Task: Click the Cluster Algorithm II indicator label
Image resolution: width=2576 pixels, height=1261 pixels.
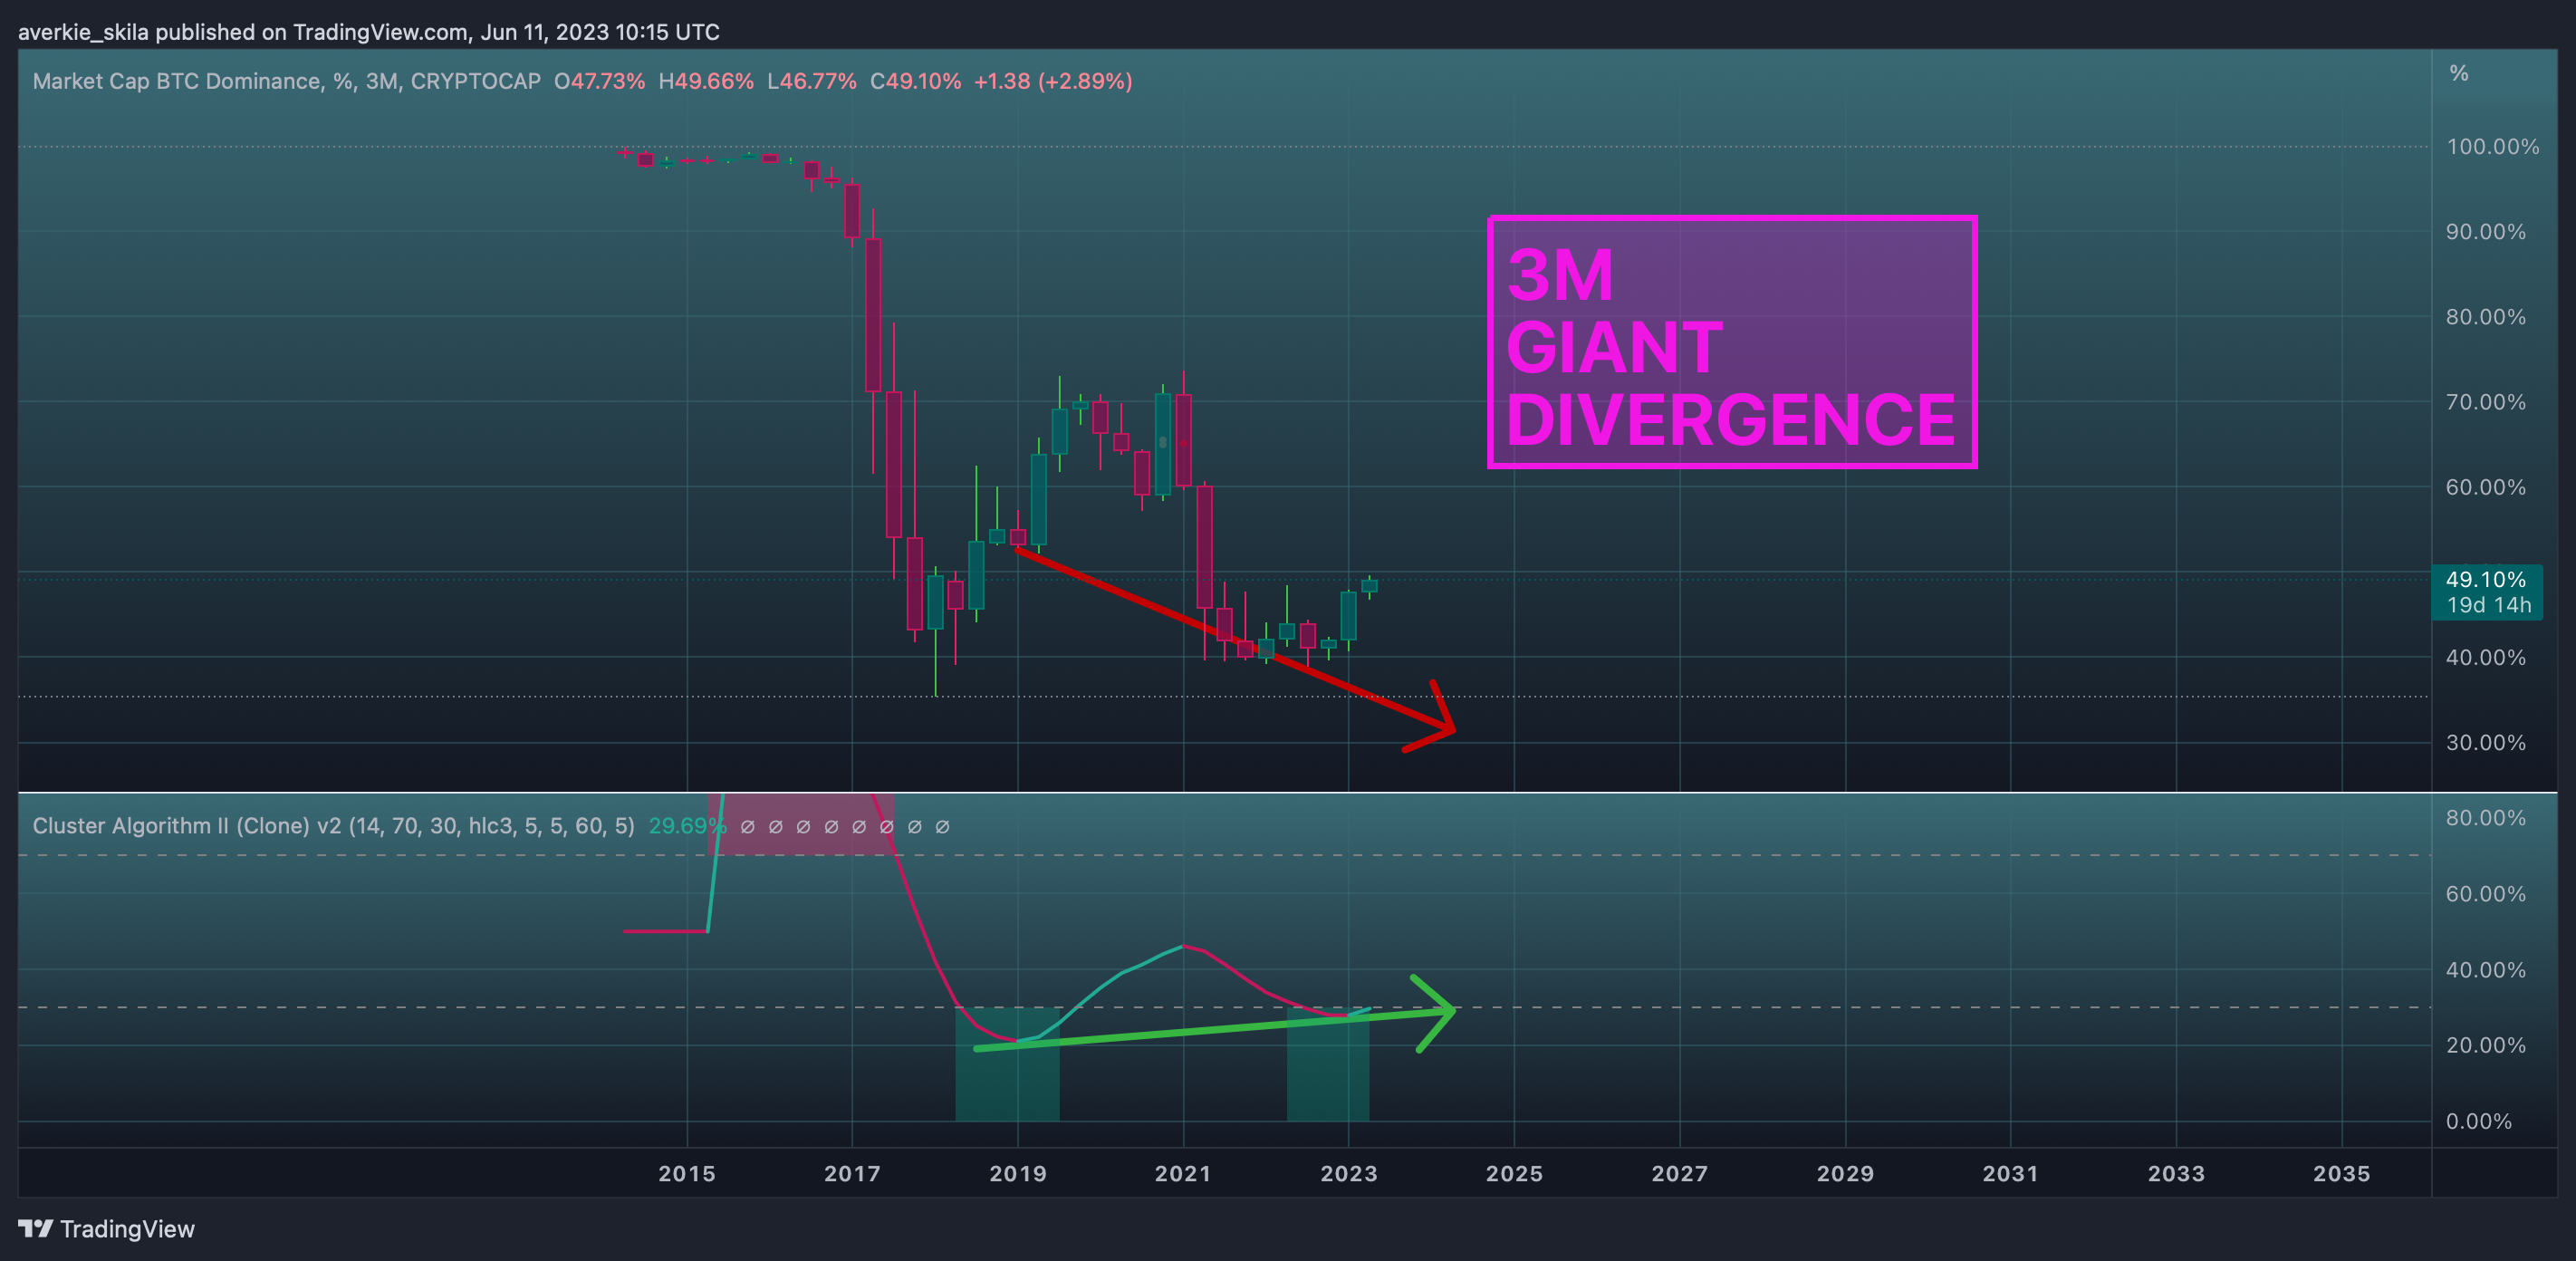Action: click(x=333, y=826)
